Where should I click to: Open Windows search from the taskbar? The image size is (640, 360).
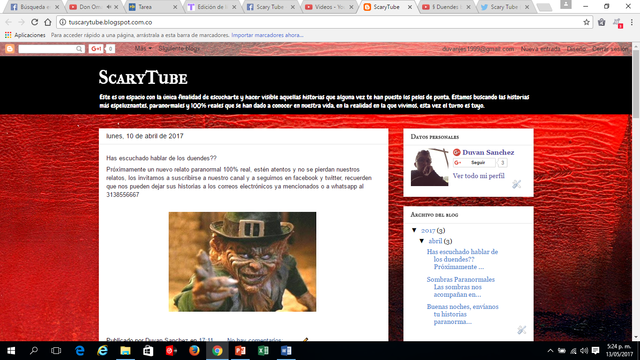tap(34, 351)
